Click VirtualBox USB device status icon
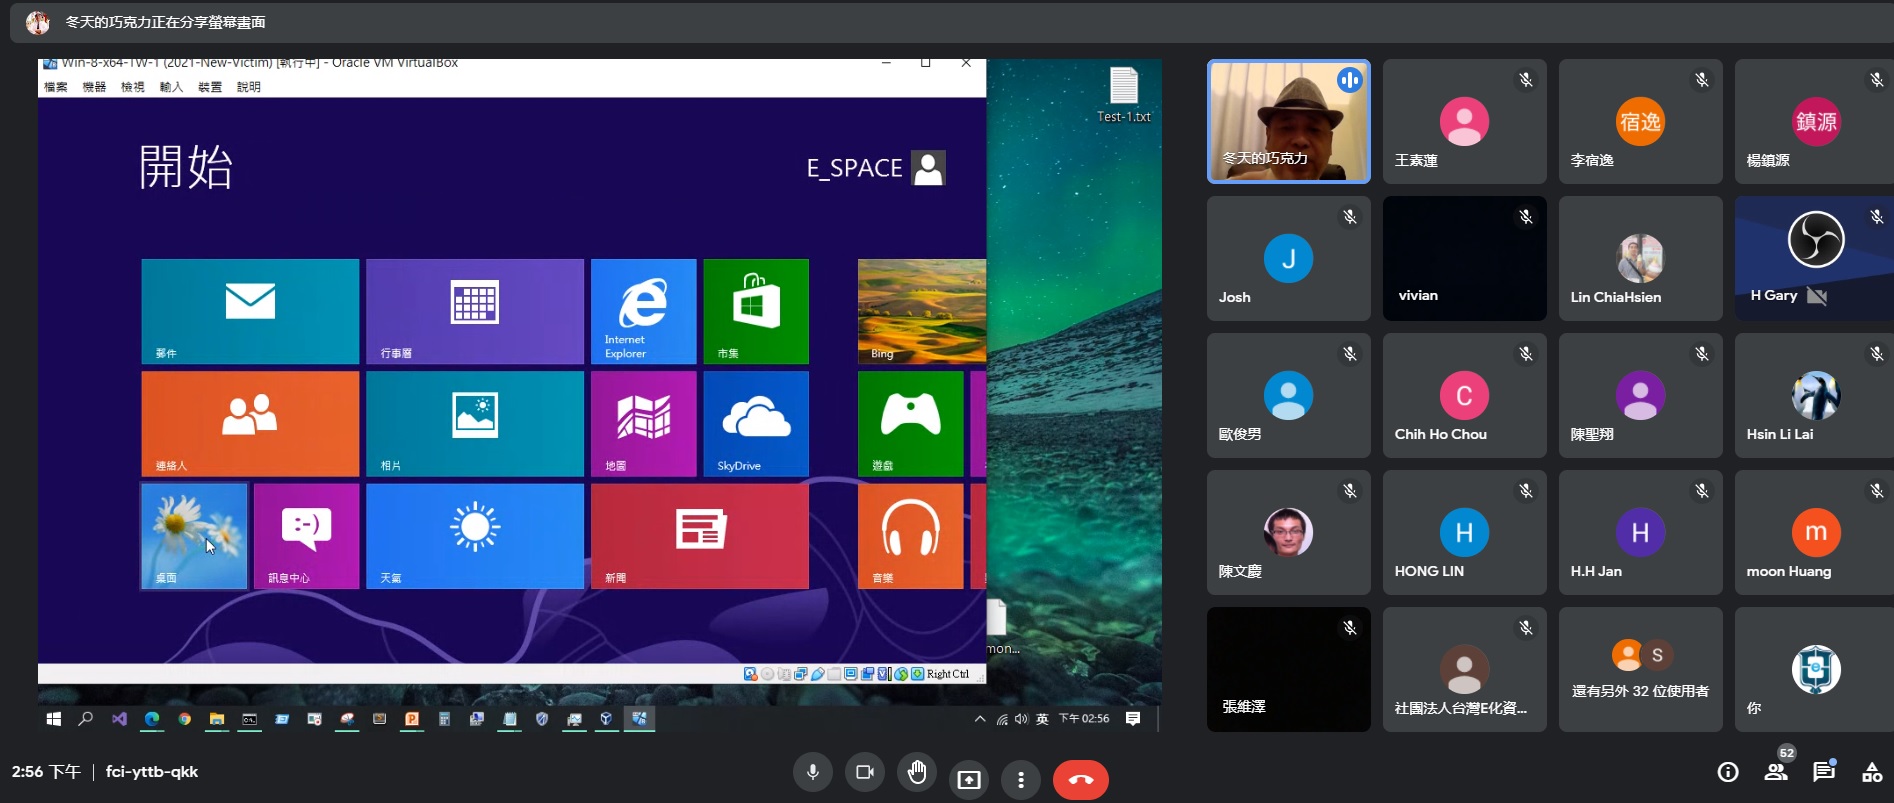The image size is (1894, 803). [x=818, y=674]
